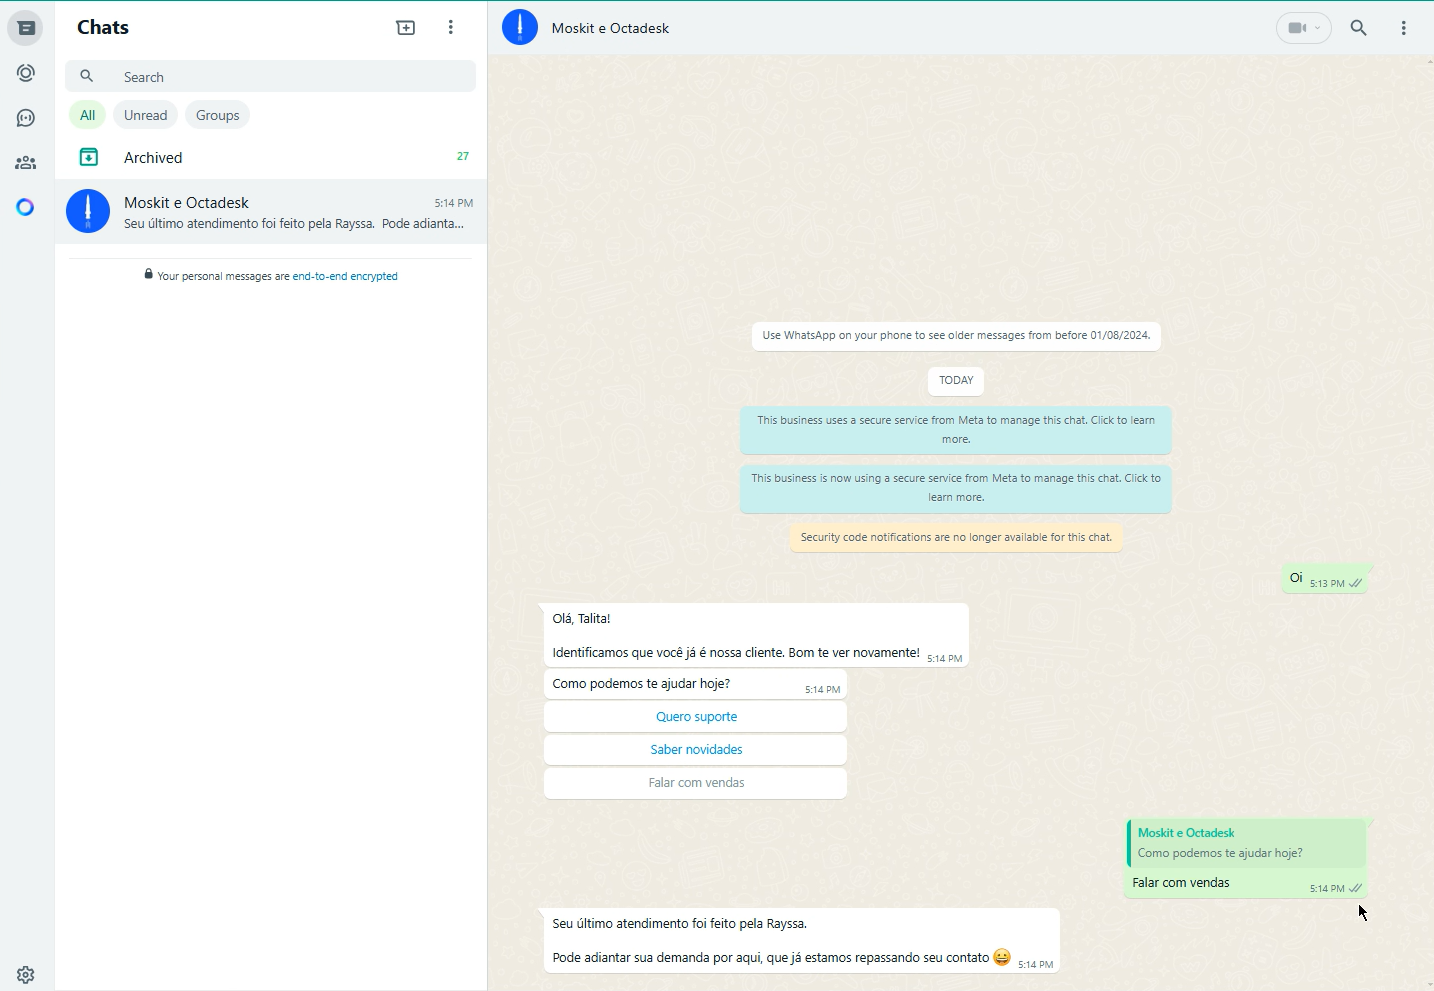Open the conversation three-dot menu
The image size is (1434, 991).
[1406, 28]
